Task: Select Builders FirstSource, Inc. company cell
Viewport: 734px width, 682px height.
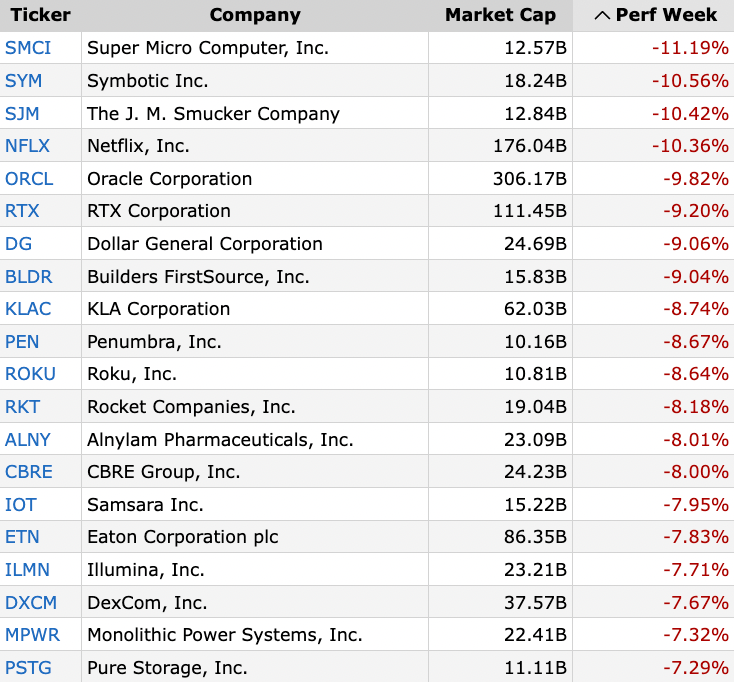Action: coord(198,276)
